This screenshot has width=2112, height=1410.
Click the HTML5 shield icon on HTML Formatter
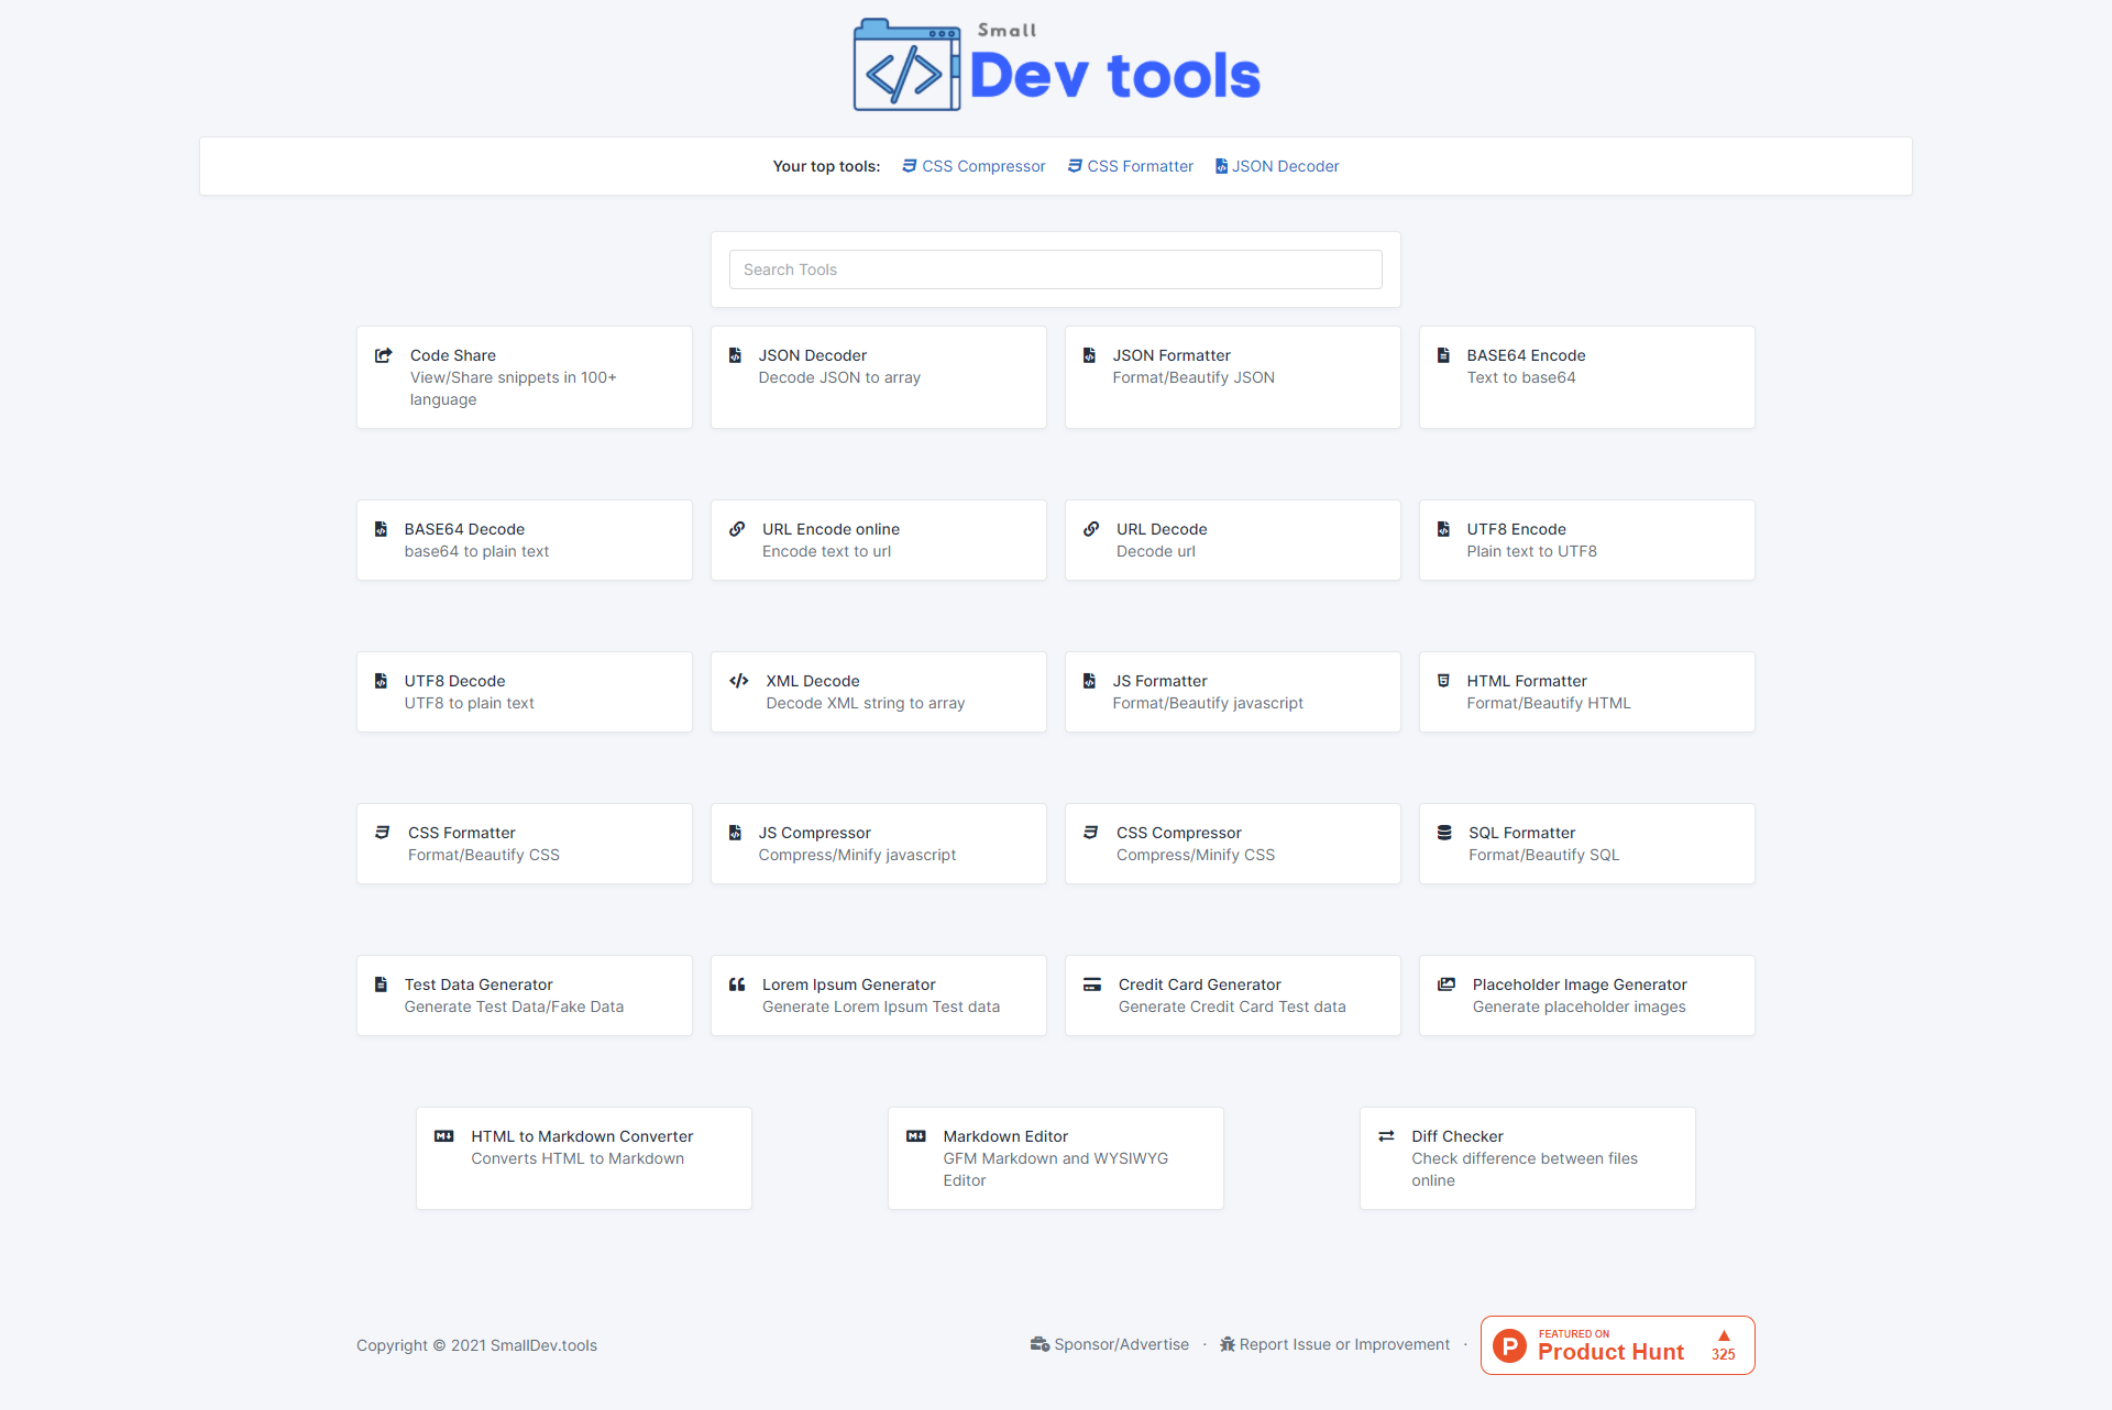(1443, 681)
